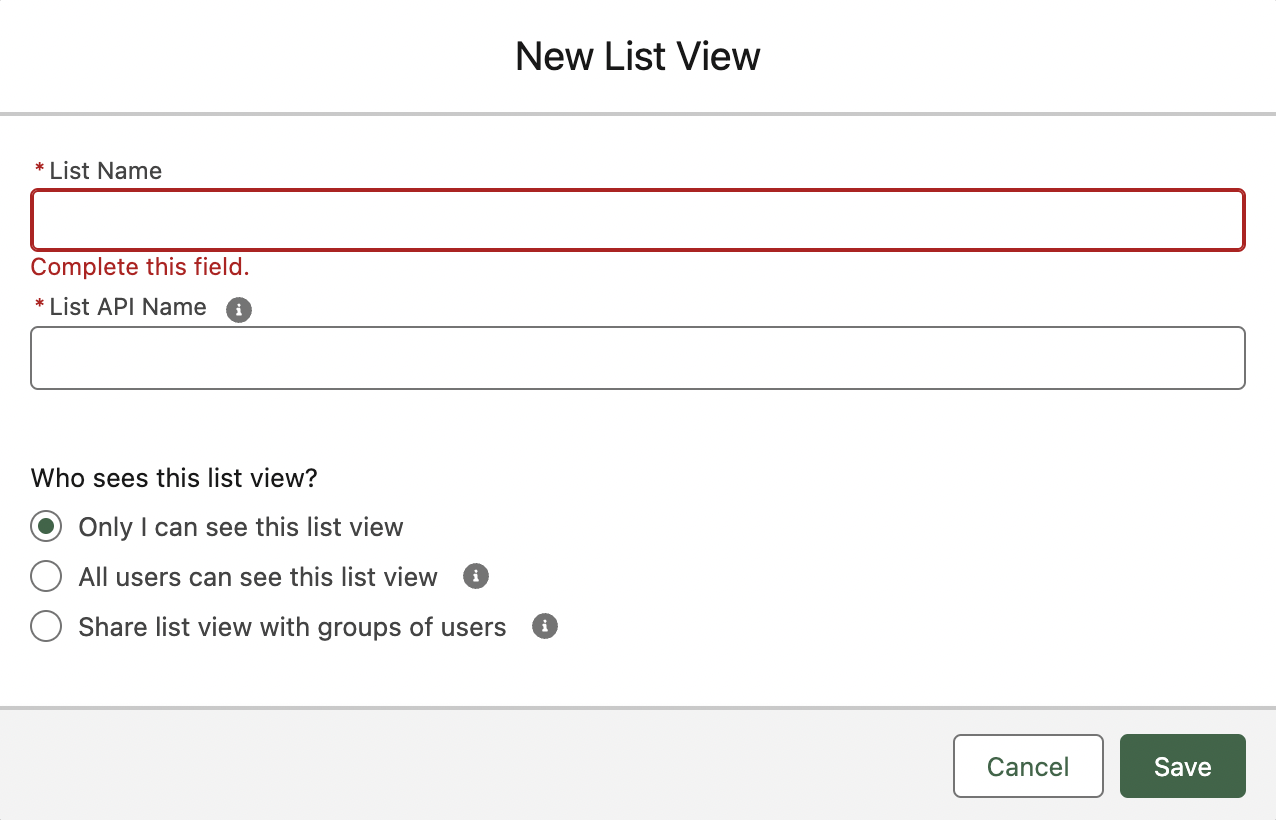1276x820 pixels.
Task: Click the List Name field label
Action: [105, 171]
